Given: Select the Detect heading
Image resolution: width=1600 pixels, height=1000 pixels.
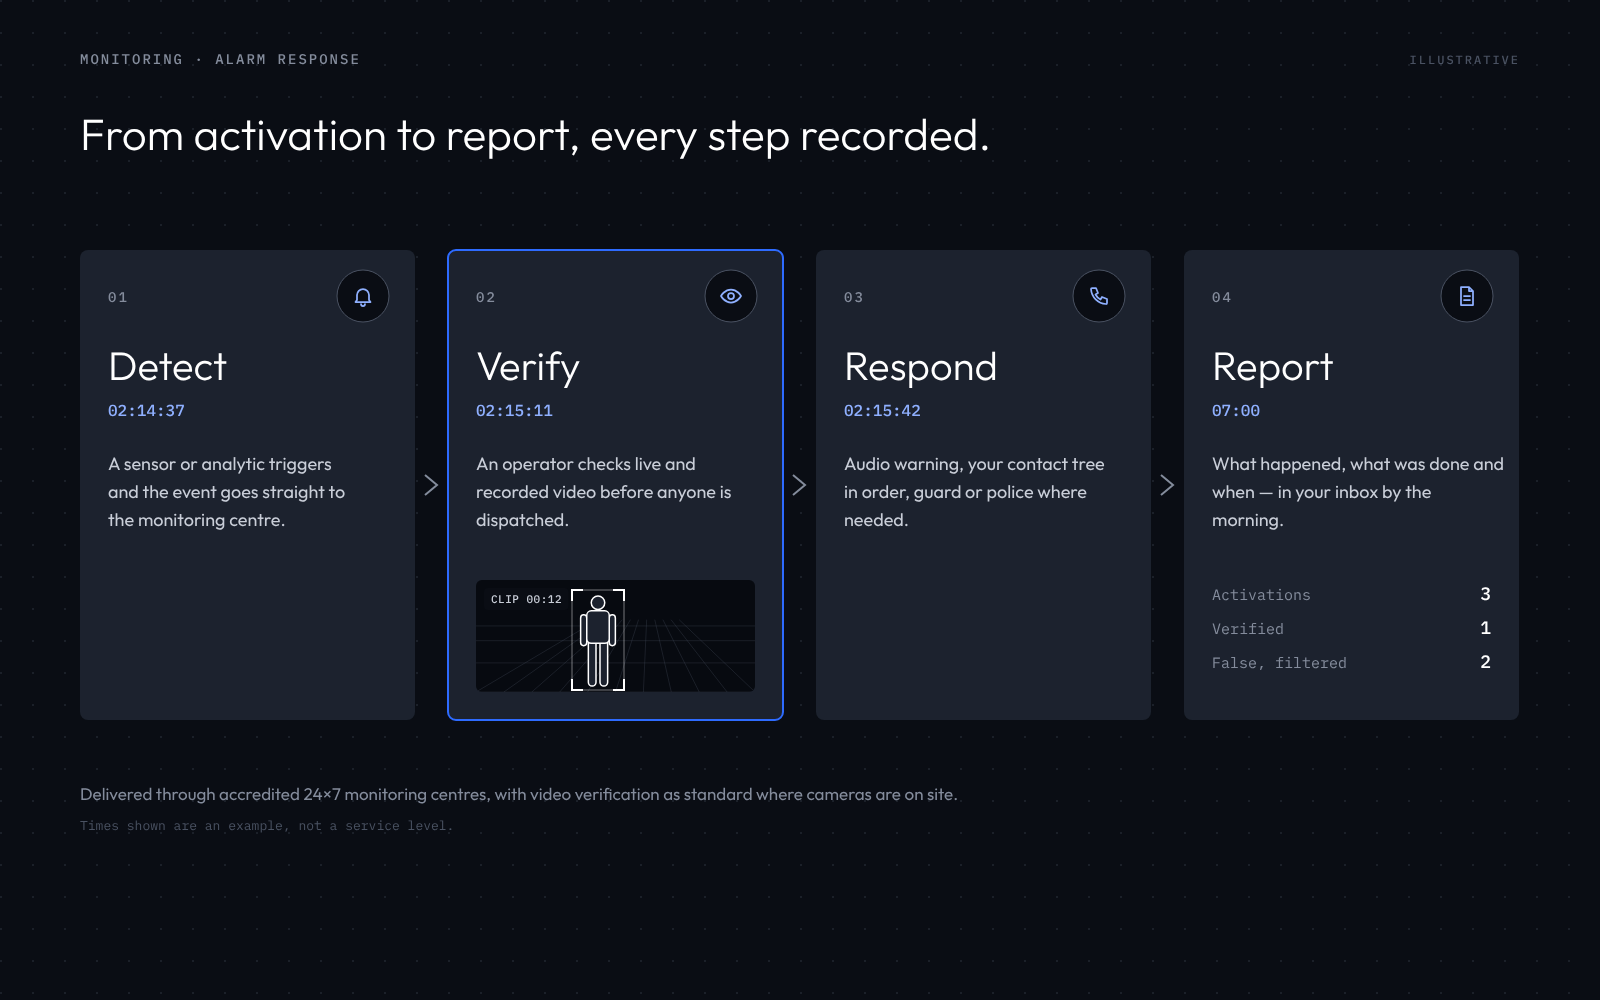Looking at the screenshot, I should 168,367.
